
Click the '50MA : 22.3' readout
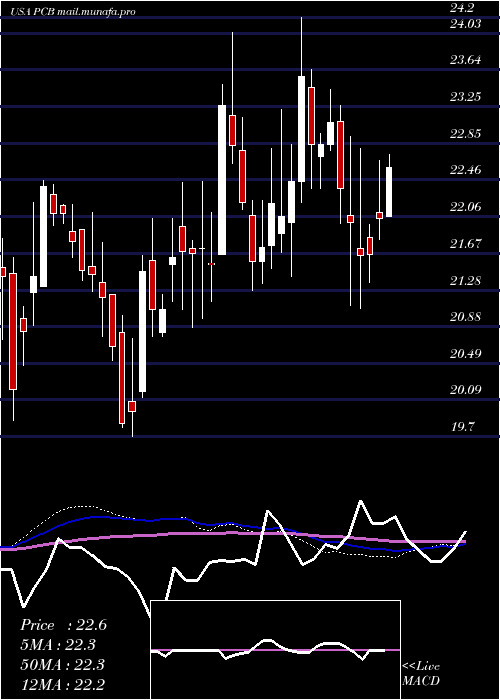pos(62,665)
